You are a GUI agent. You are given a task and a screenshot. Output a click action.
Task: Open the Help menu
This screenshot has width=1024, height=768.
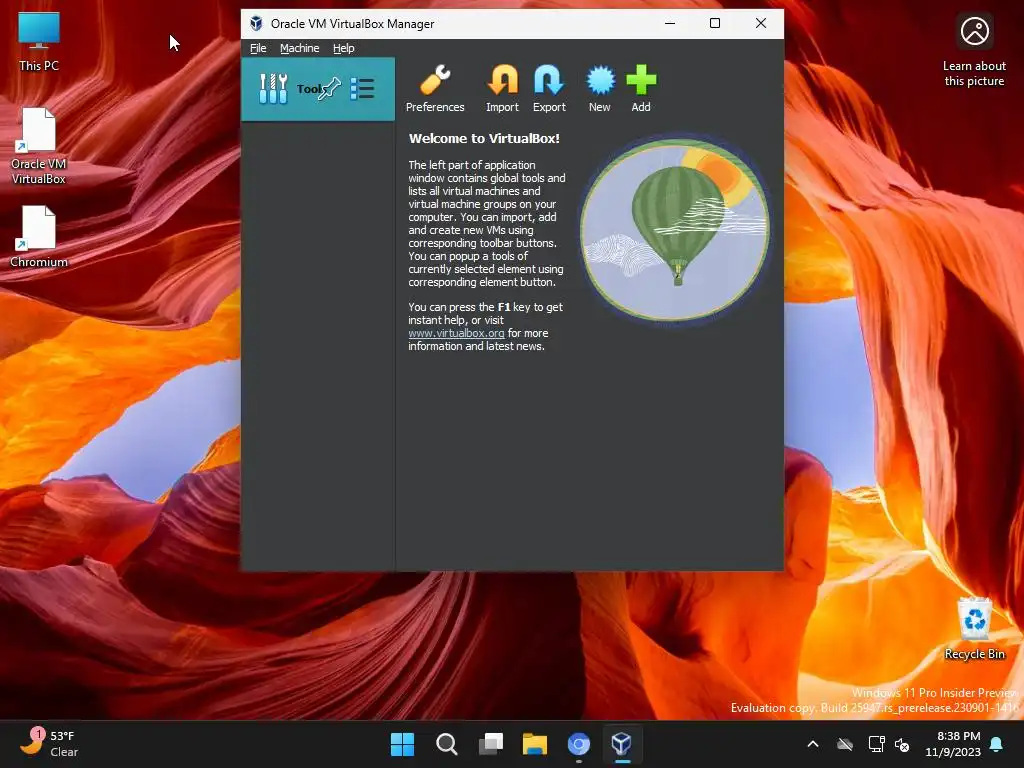[x=344, y=48]
